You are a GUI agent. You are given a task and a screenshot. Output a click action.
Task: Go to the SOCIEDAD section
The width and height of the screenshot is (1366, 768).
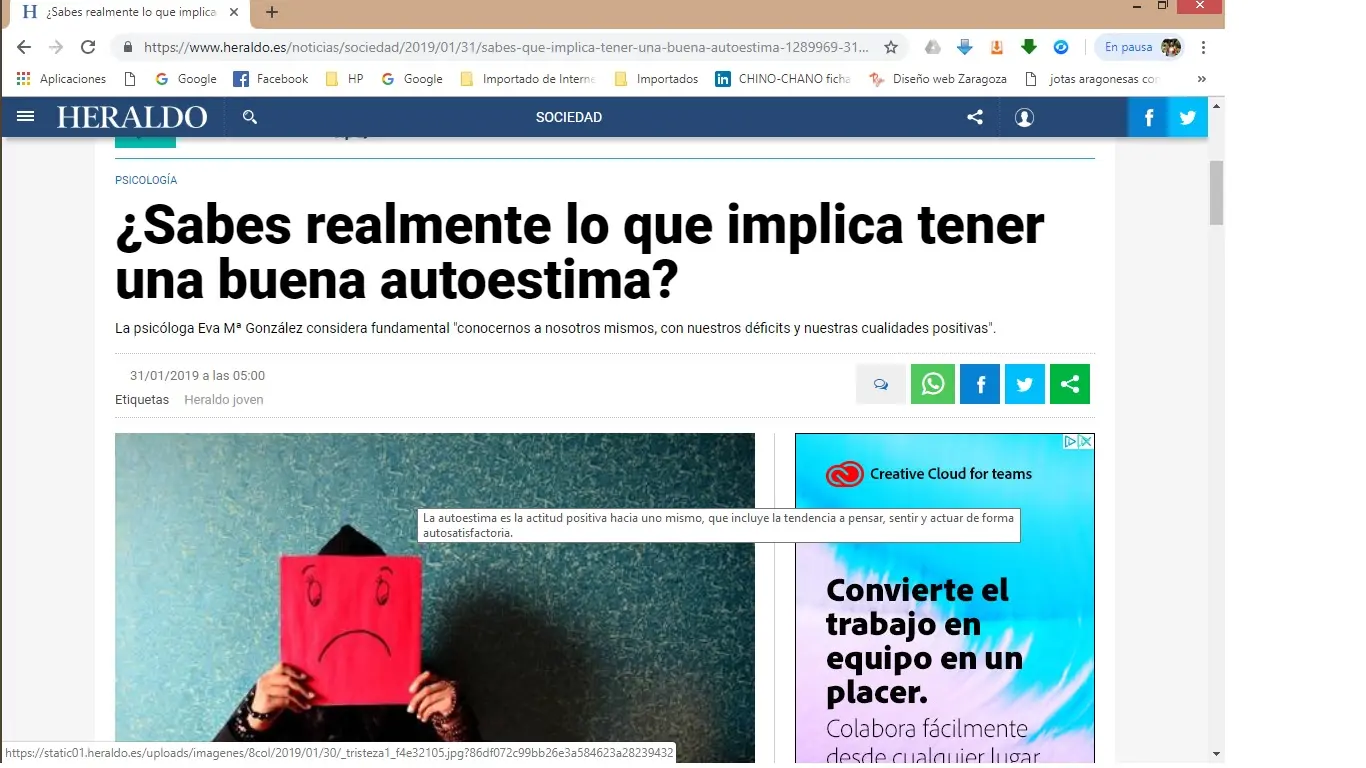(x=569, y=117)
